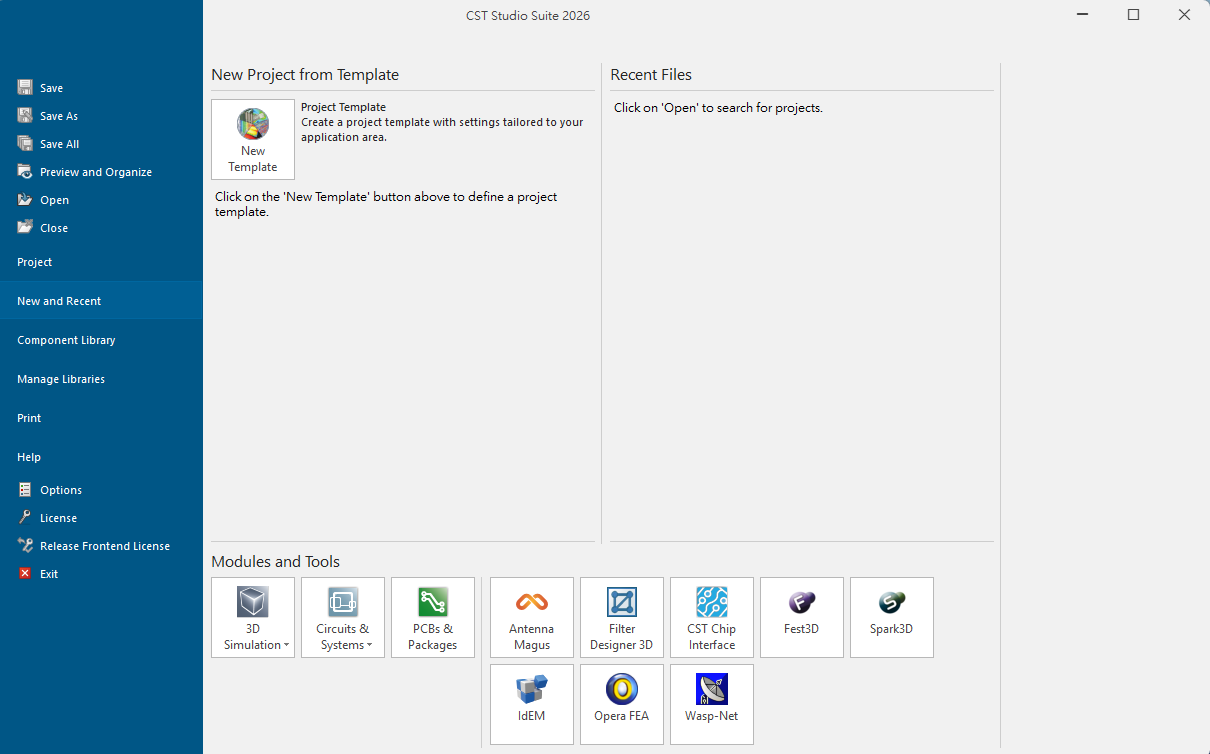The image size is (1210, 754).
Task: Click the Save As icon
Action: pos(25,116)
